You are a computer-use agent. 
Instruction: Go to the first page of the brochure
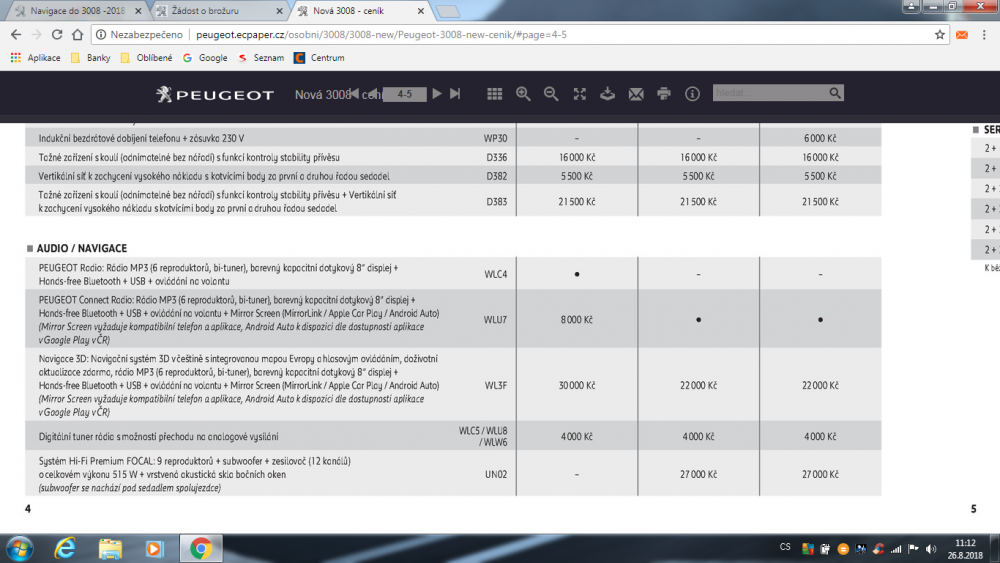tap(354, 94)
